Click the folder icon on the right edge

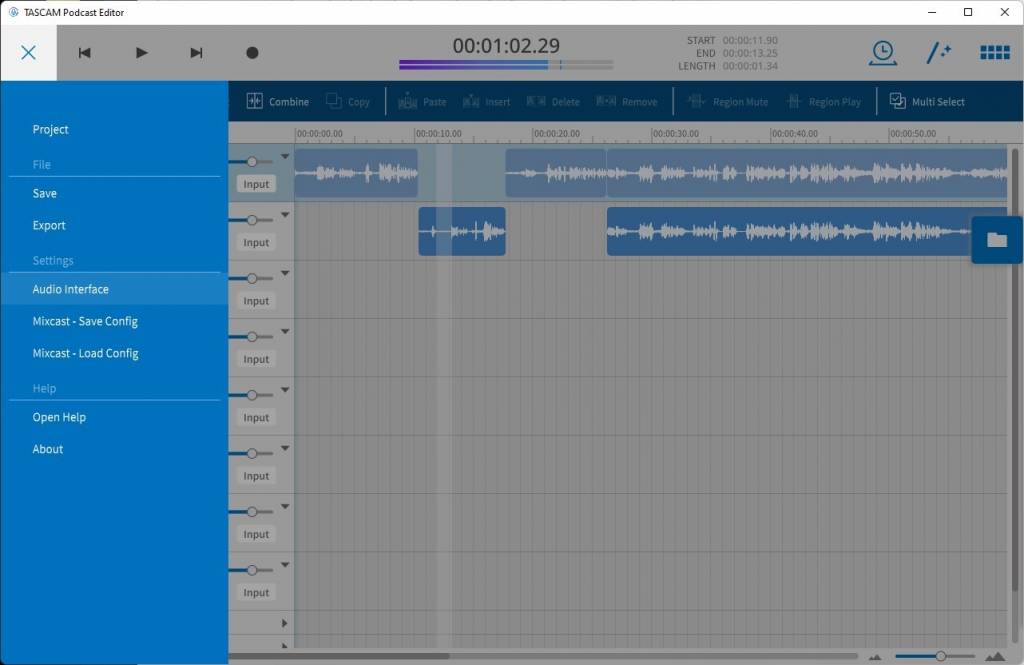(x=996, y=240)
